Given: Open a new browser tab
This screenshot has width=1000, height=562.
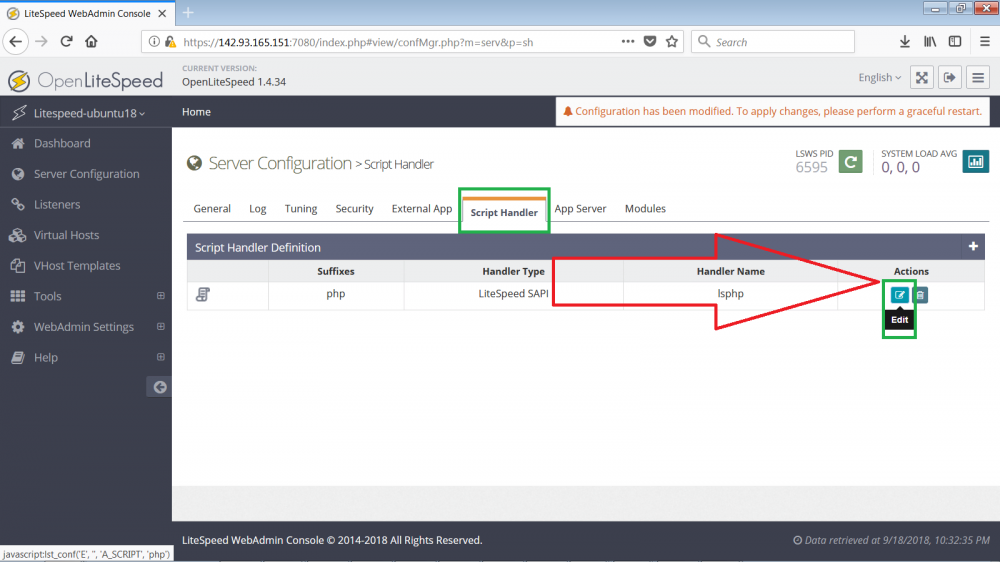Looking at the screenshot, I should point(188,13).
